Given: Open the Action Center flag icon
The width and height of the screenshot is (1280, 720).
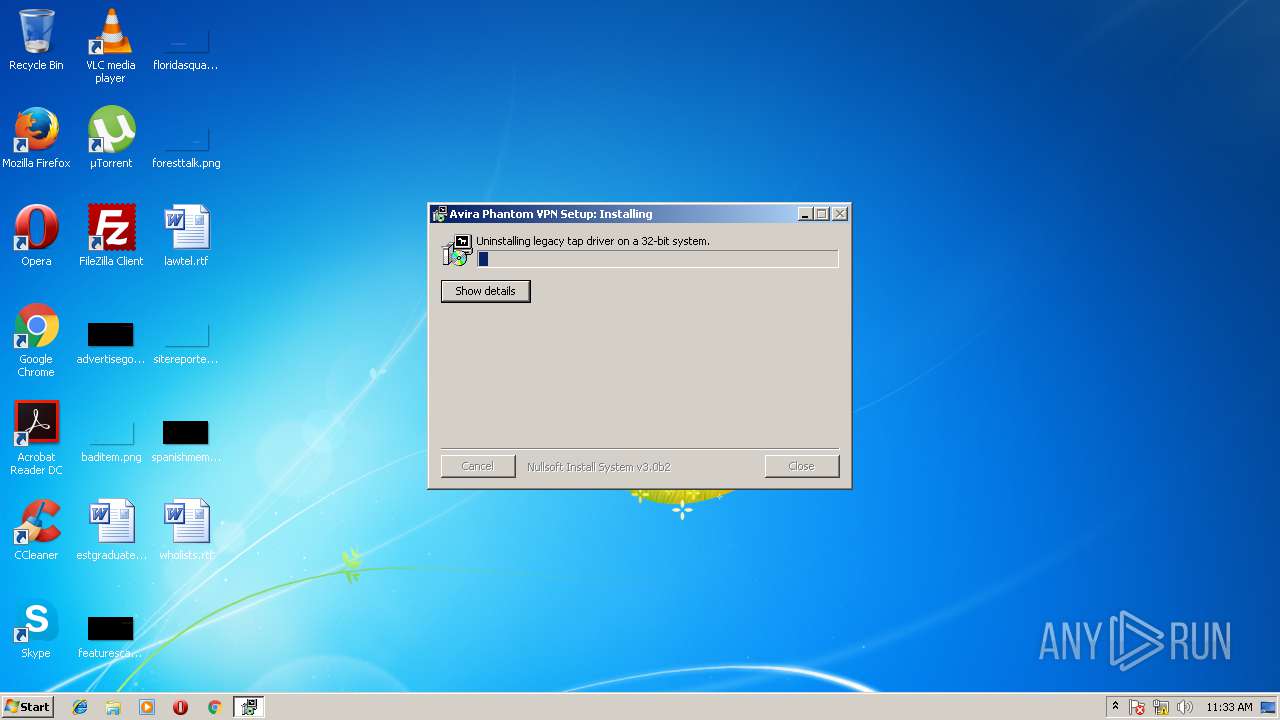Looking at the screenshot, I should pyautogui.click(x=1137, y=707).
